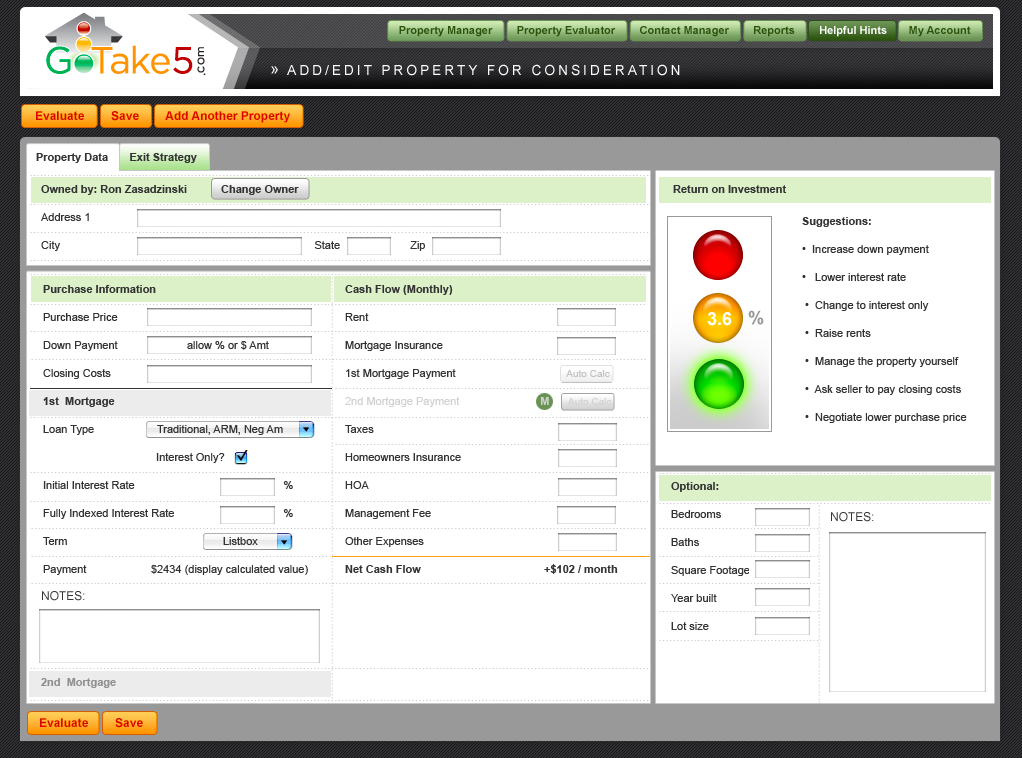Click the Bedrooms input box
The image size is (1022, 758).
coord(782,517)
